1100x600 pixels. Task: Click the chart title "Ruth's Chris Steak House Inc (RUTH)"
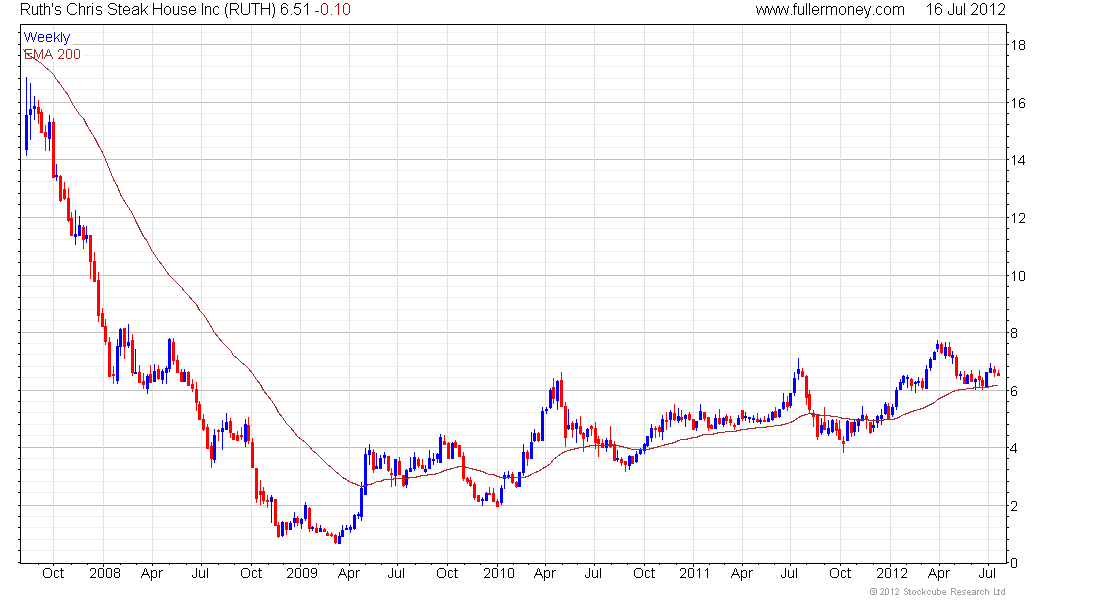pyautogui.click(x=147, y=10)
